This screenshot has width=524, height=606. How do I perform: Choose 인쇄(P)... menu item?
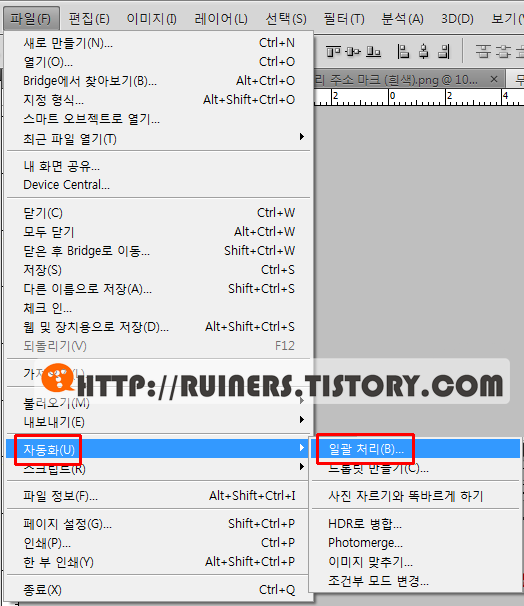(x=158, y=543)
